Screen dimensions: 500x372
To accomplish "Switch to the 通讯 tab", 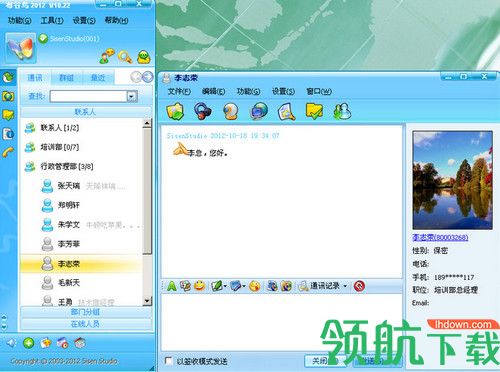I will coord(35,78).
